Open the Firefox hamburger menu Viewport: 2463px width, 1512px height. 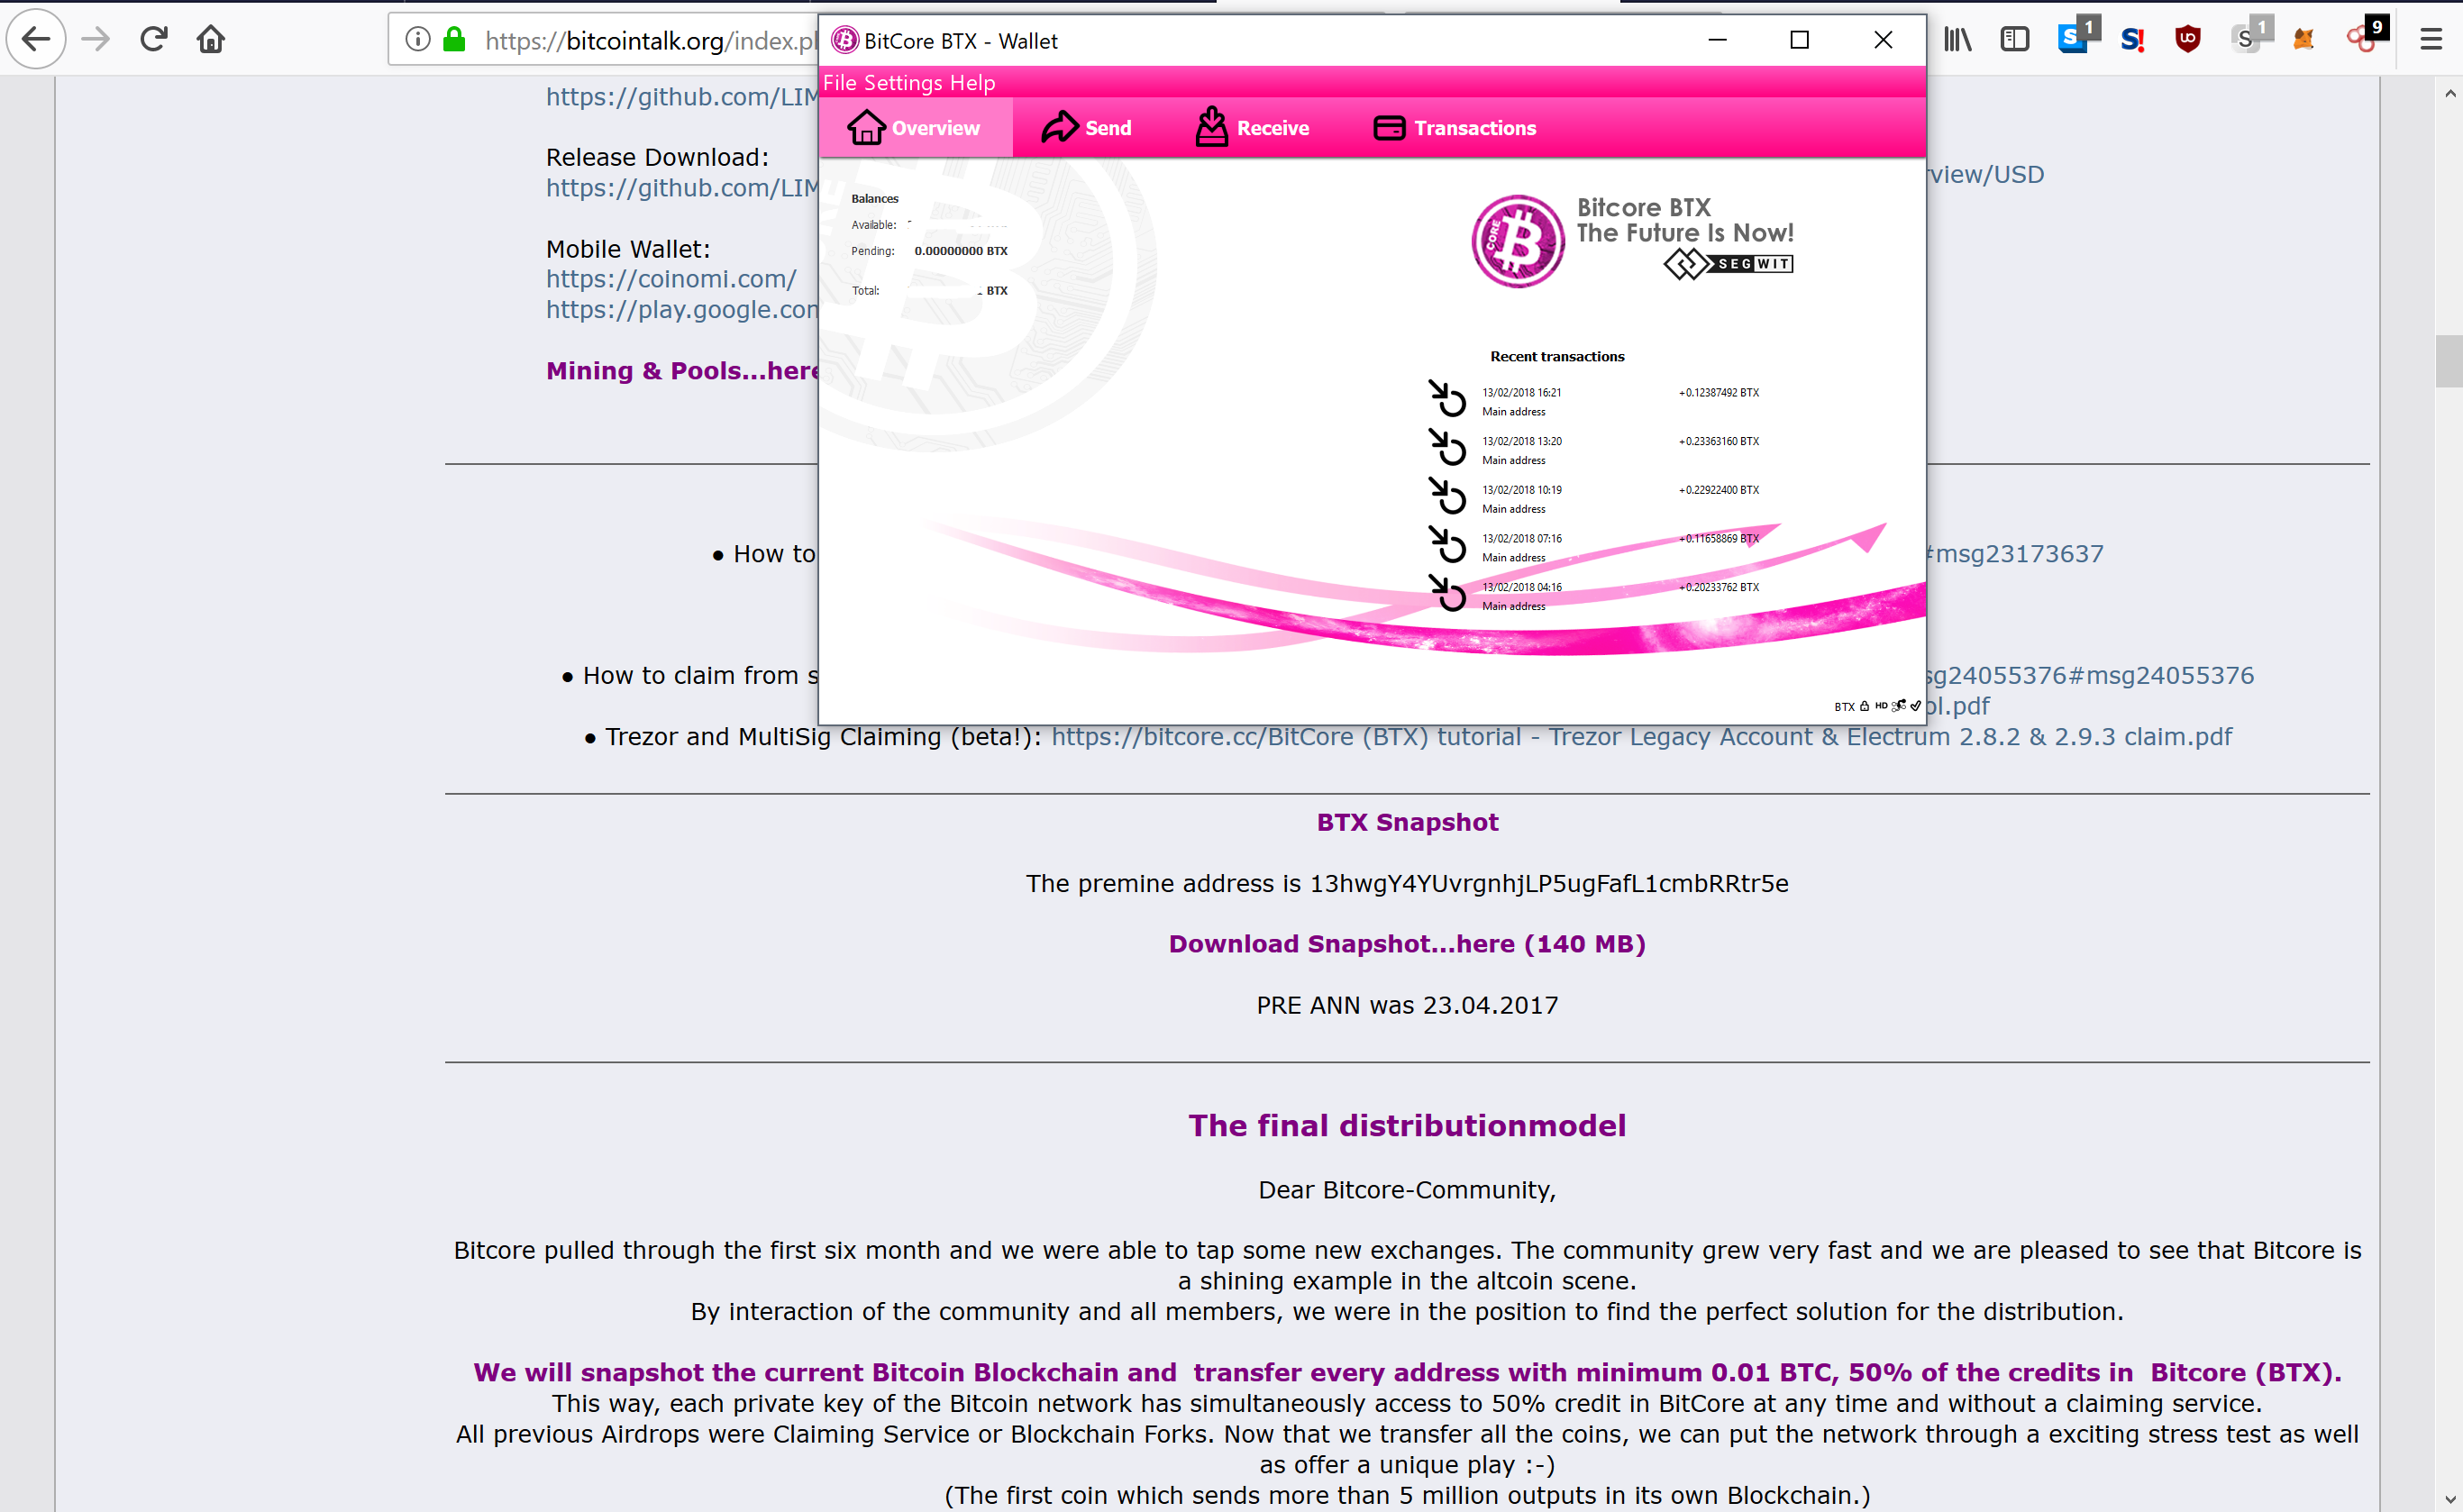[x=2431, y=39]
